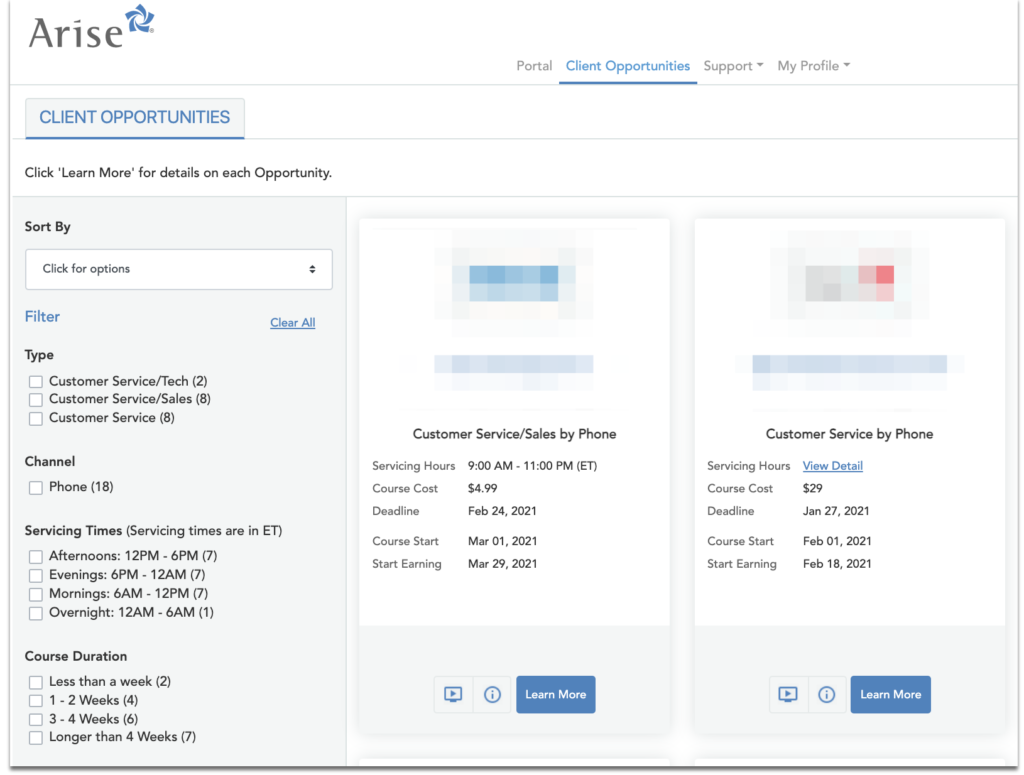Click Learn More on Customer Service/Sales by Phone

(x=556, y=694)
